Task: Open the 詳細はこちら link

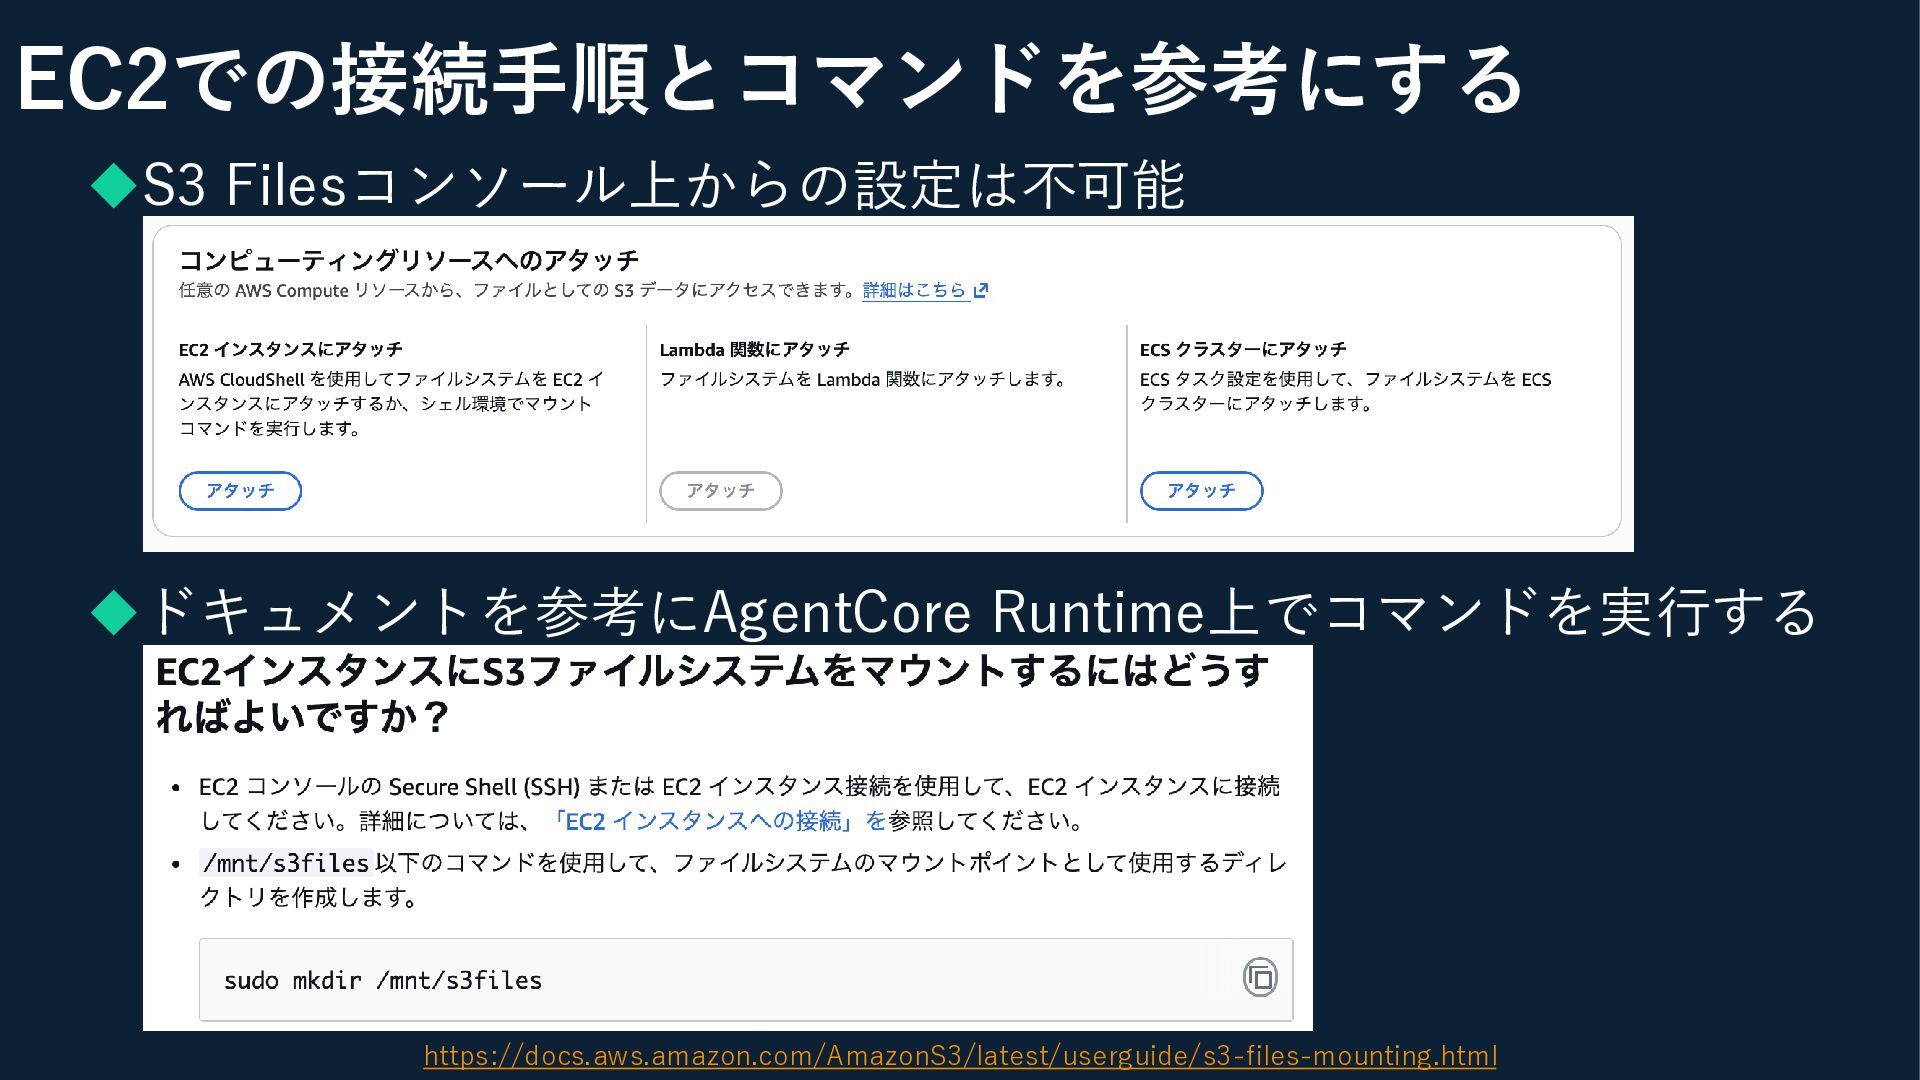Action: 914,291
